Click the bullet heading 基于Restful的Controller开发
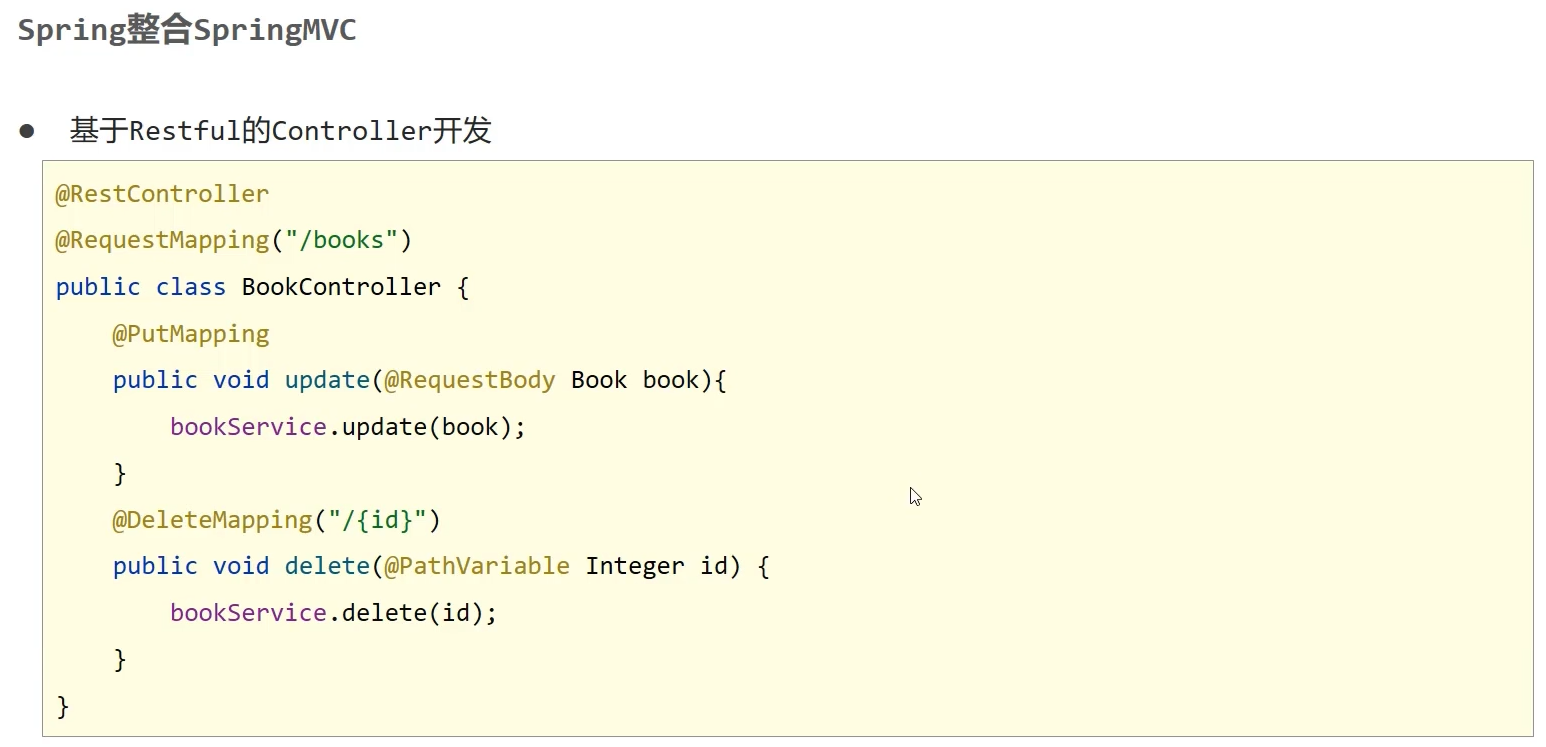 point(280,131)
